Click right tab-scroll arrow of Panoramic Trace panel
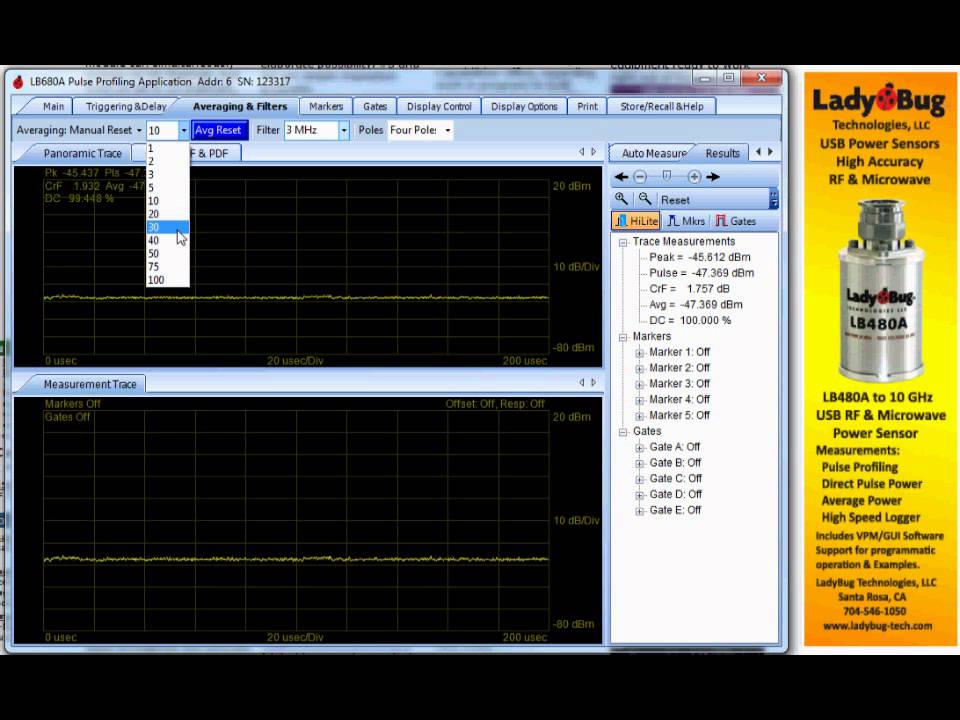 pyautogui.click(x=593, y=152)
